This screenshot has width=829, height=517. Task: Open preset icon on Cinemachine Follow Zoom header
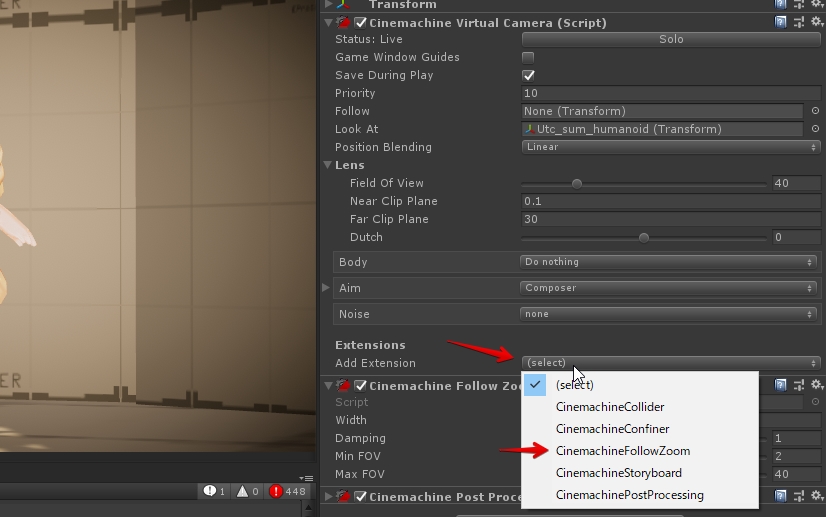point(798,385)
